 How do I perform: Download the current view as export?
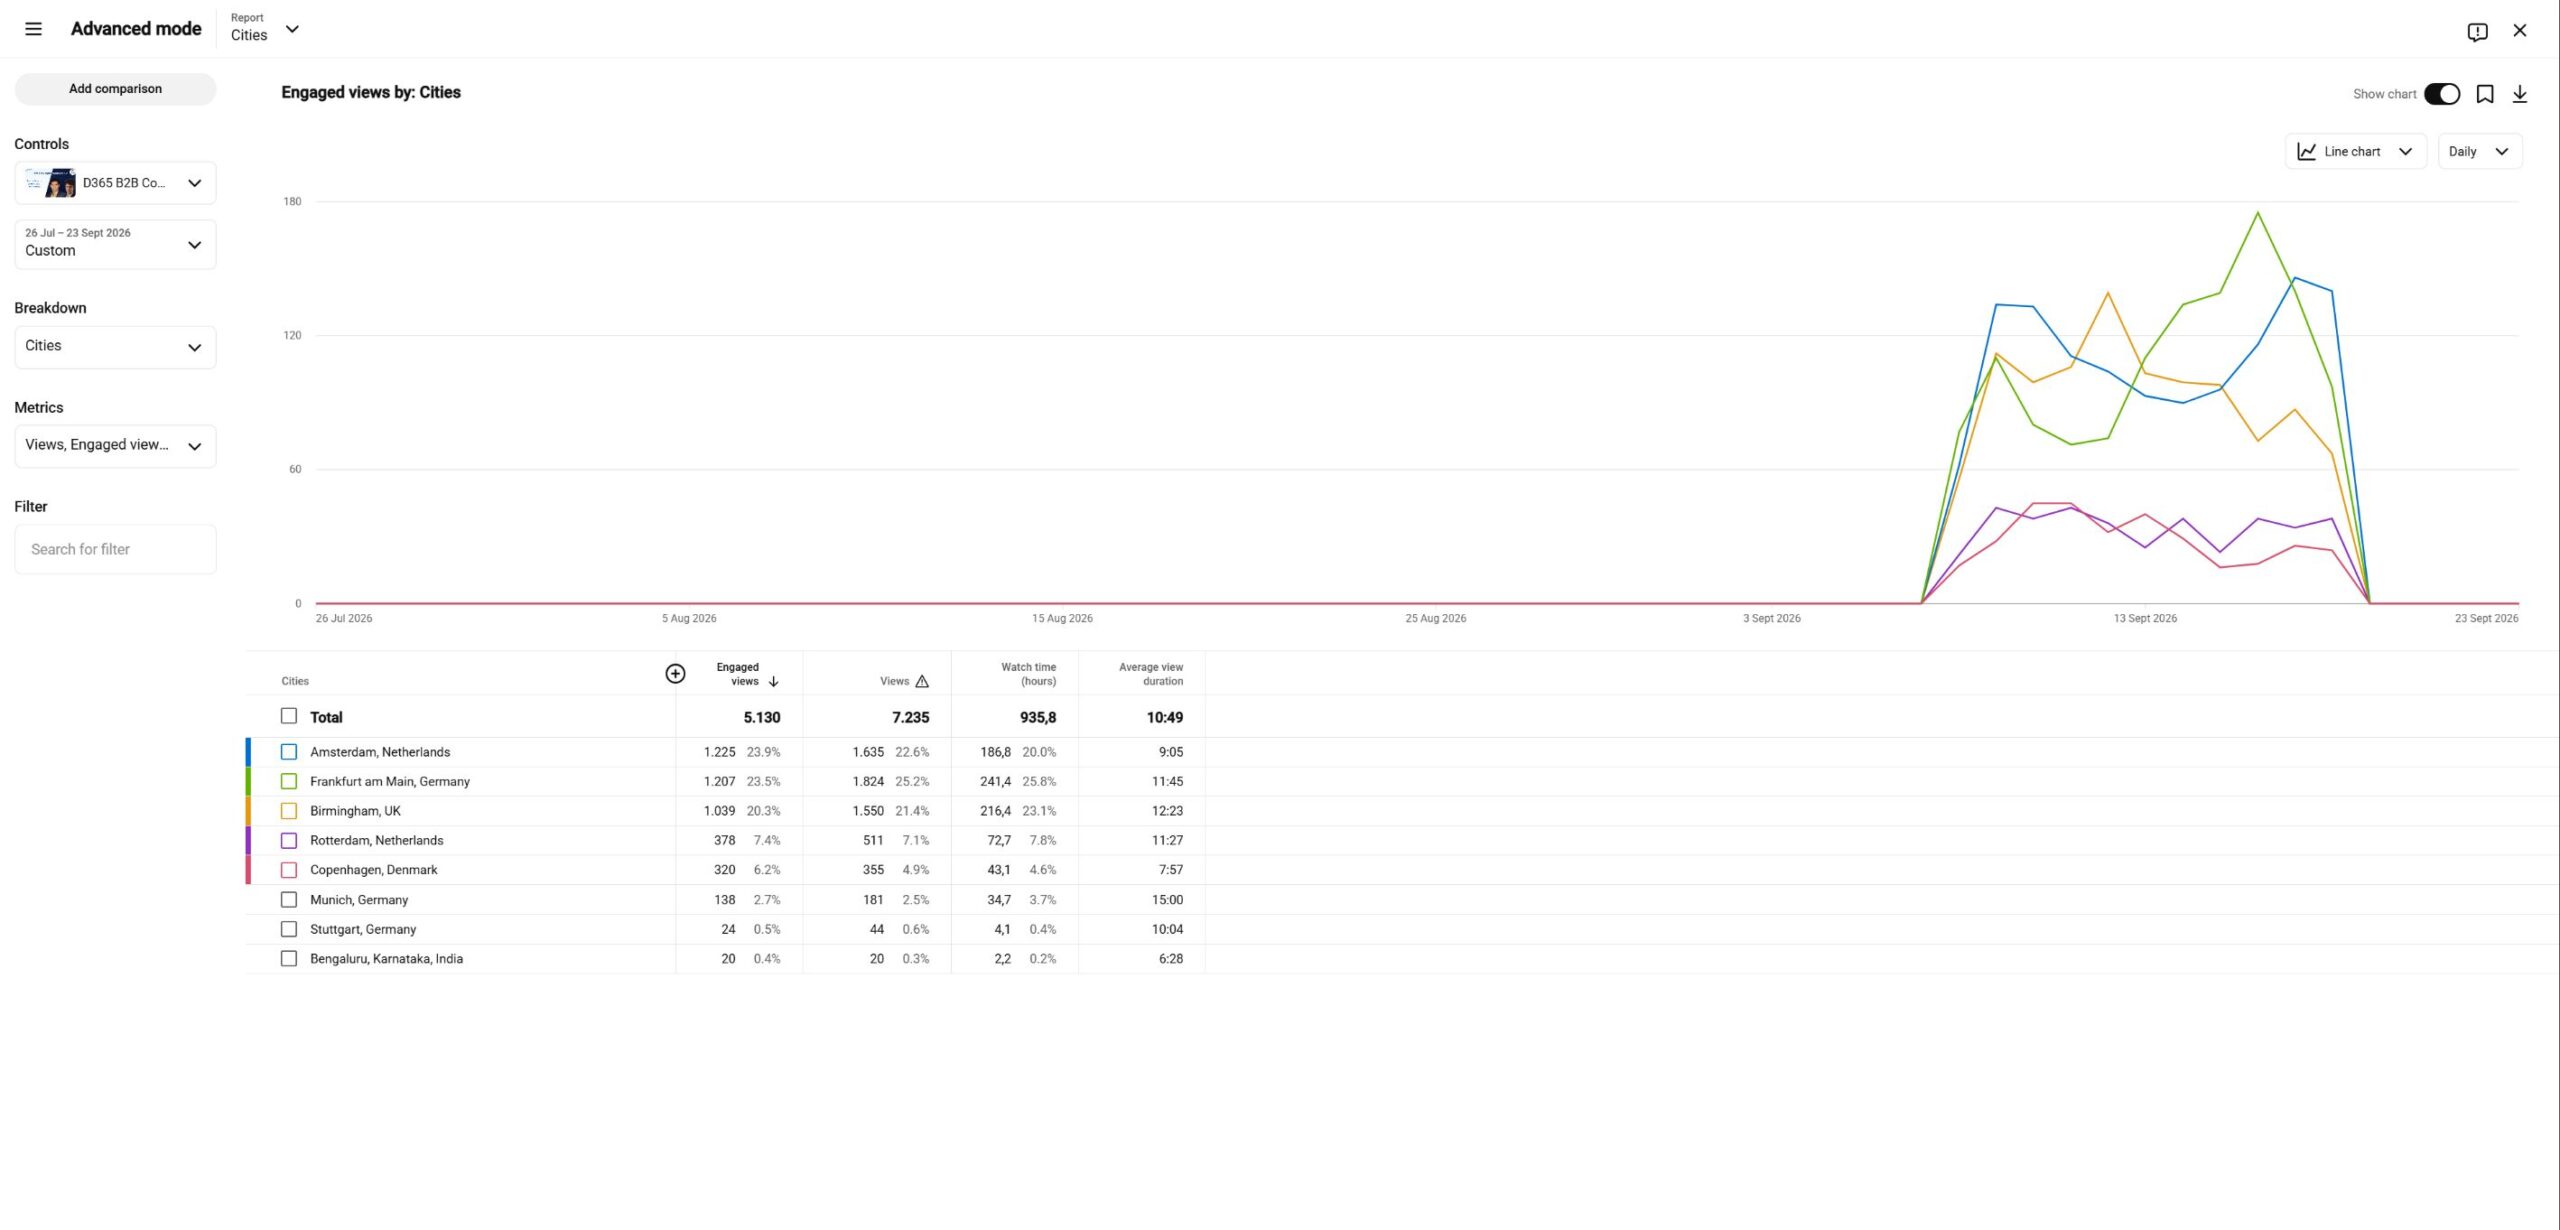(x=2520, y=94)
